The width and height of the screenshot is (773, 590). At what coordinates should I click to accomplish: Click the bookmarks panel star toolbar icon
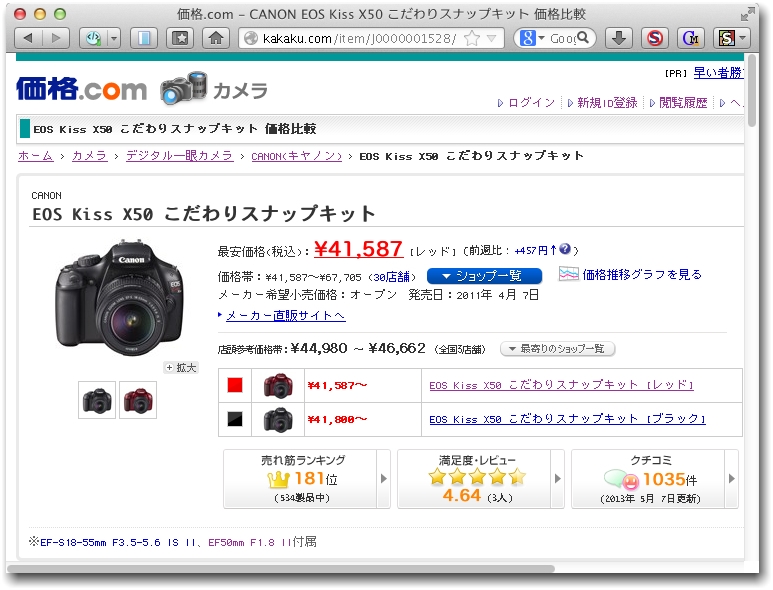click(x=180, y=38)
